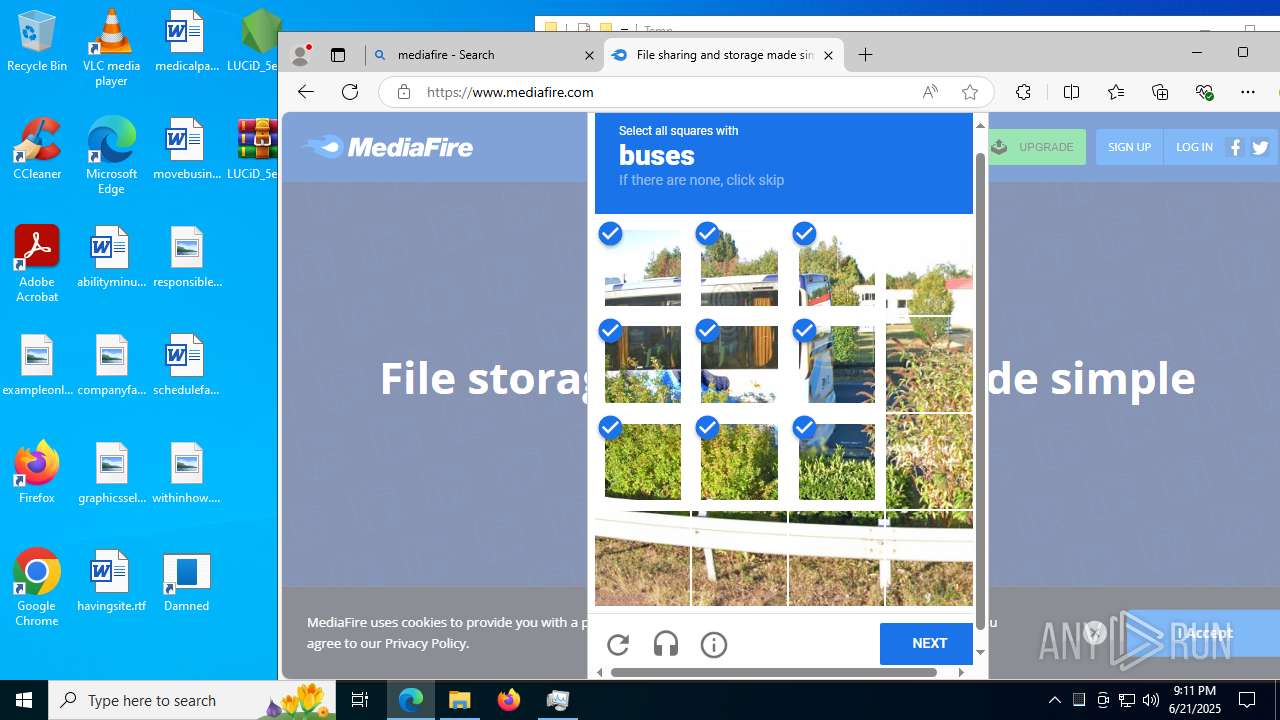1280x720 pixels.
Task: Select Google Chrome desktop icon
Action: coord(37,588)
